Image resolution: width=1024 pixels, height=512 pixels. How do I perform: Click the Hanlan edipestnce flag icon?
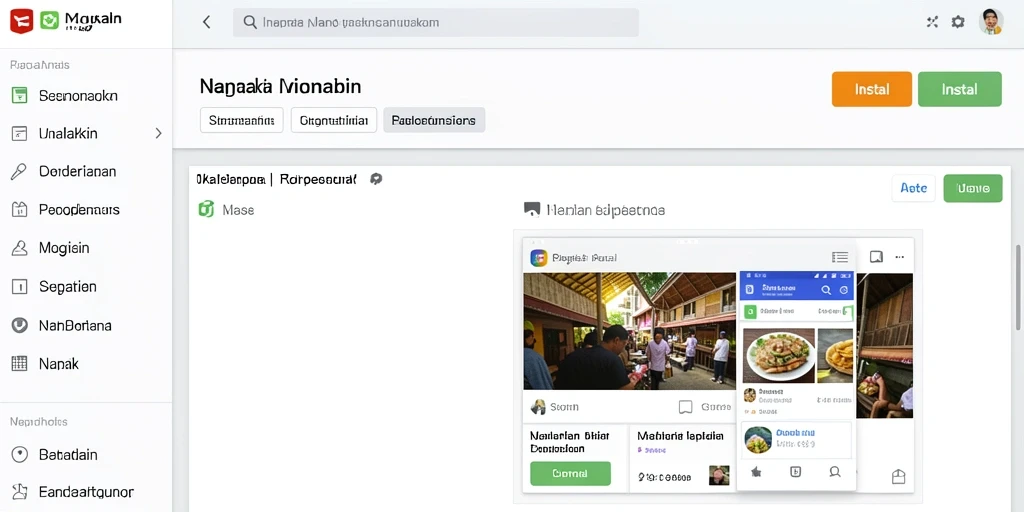532,210
